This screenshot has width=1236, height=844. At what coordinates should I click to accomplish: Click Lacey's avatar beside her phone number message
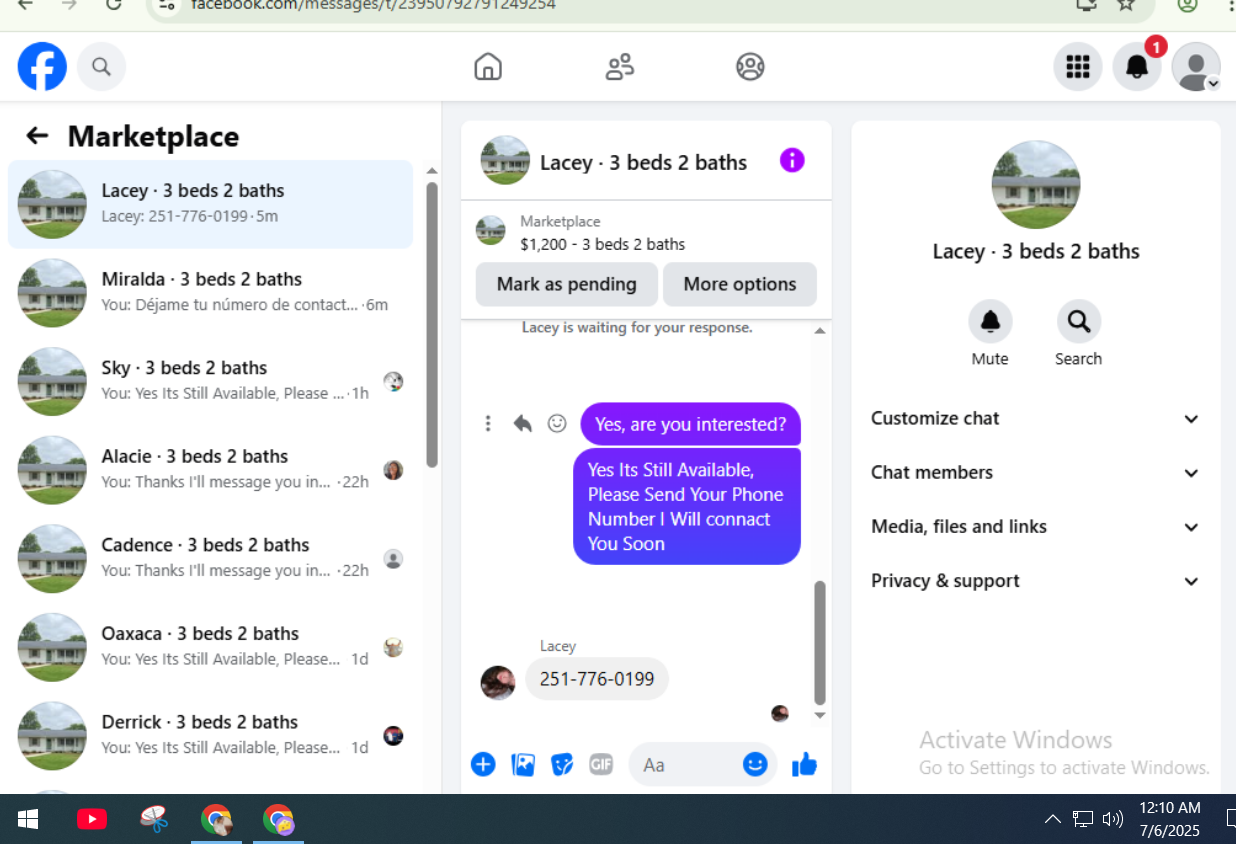498,682
